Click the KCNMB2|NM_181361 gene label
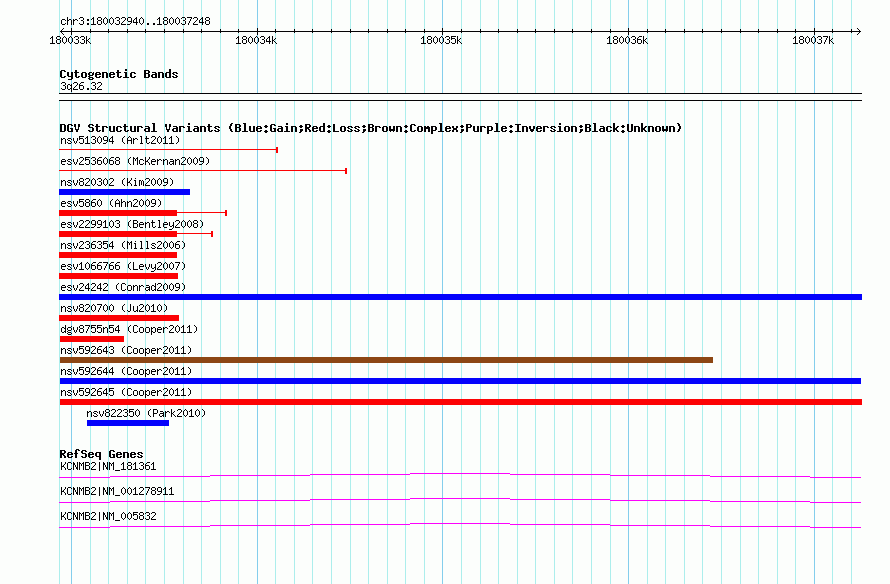The image size is (890, 584). click(108, 467)
